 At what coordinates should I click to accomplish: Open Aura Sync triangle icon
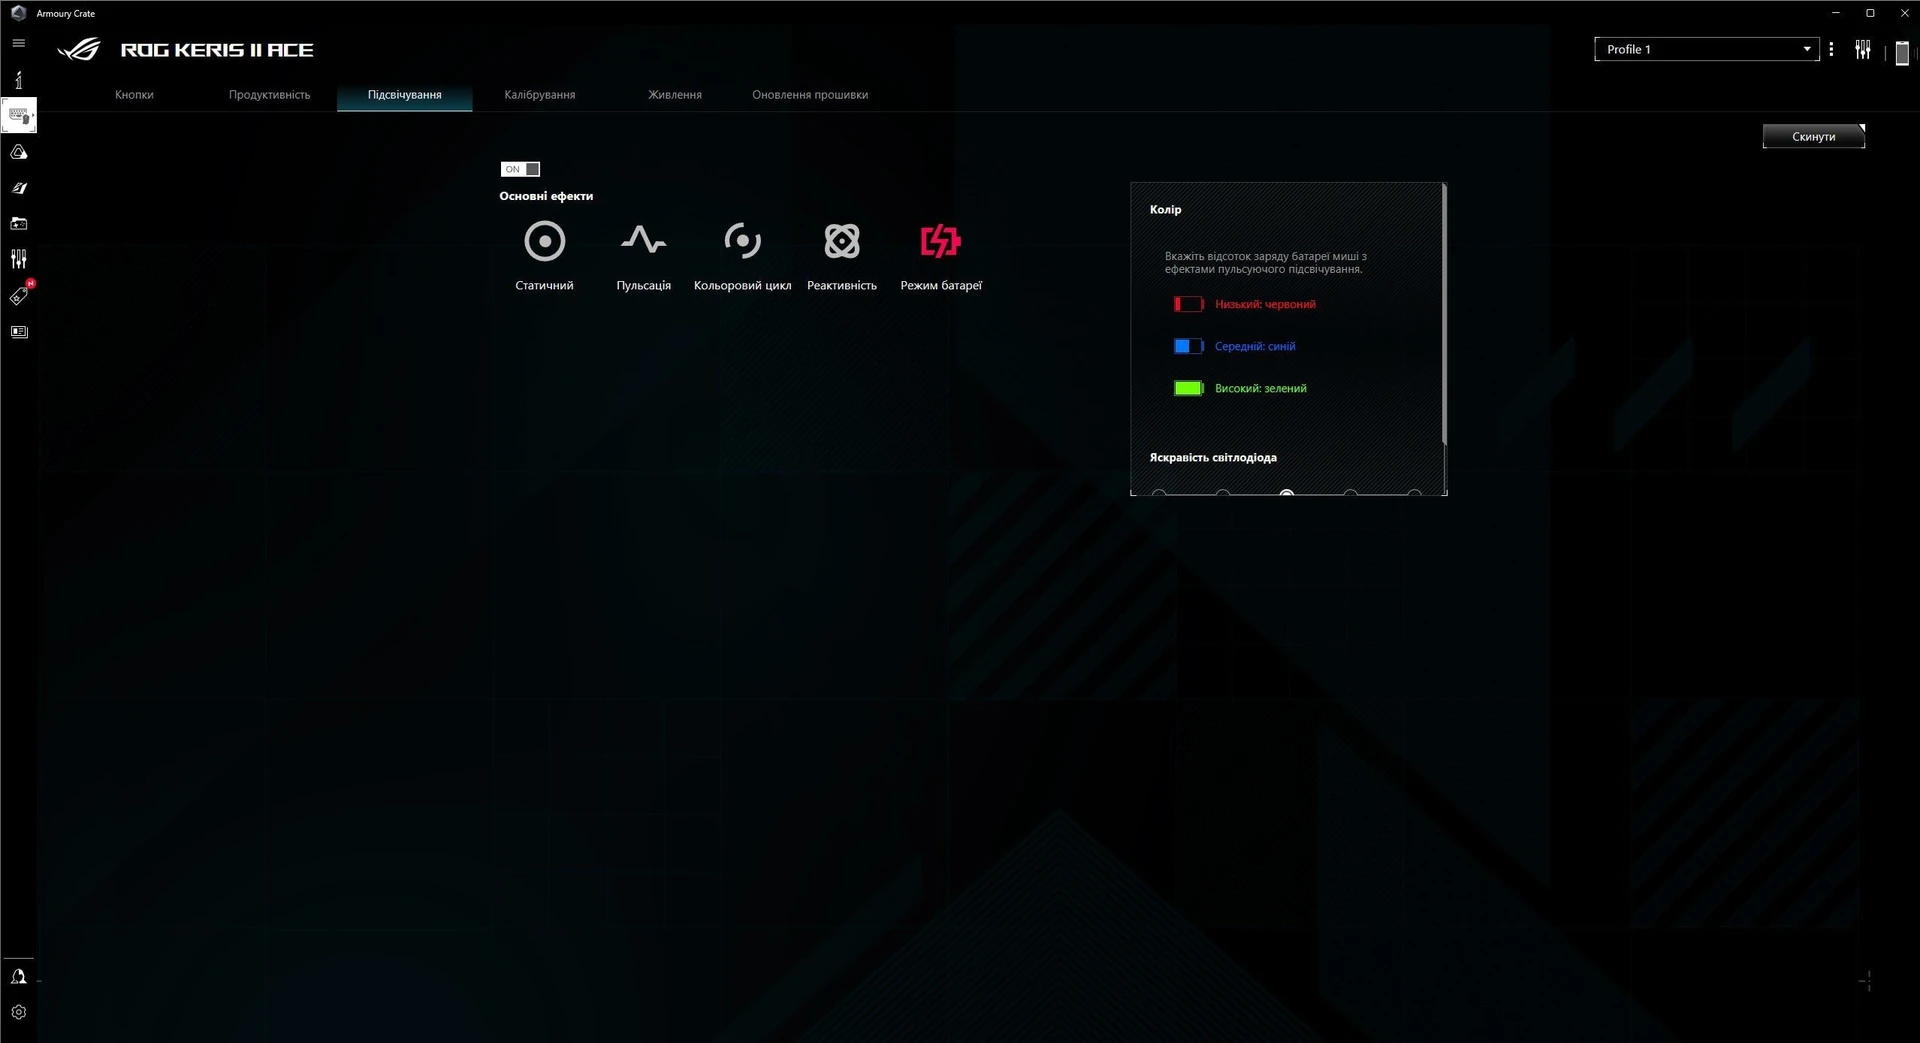pos(18,152)
